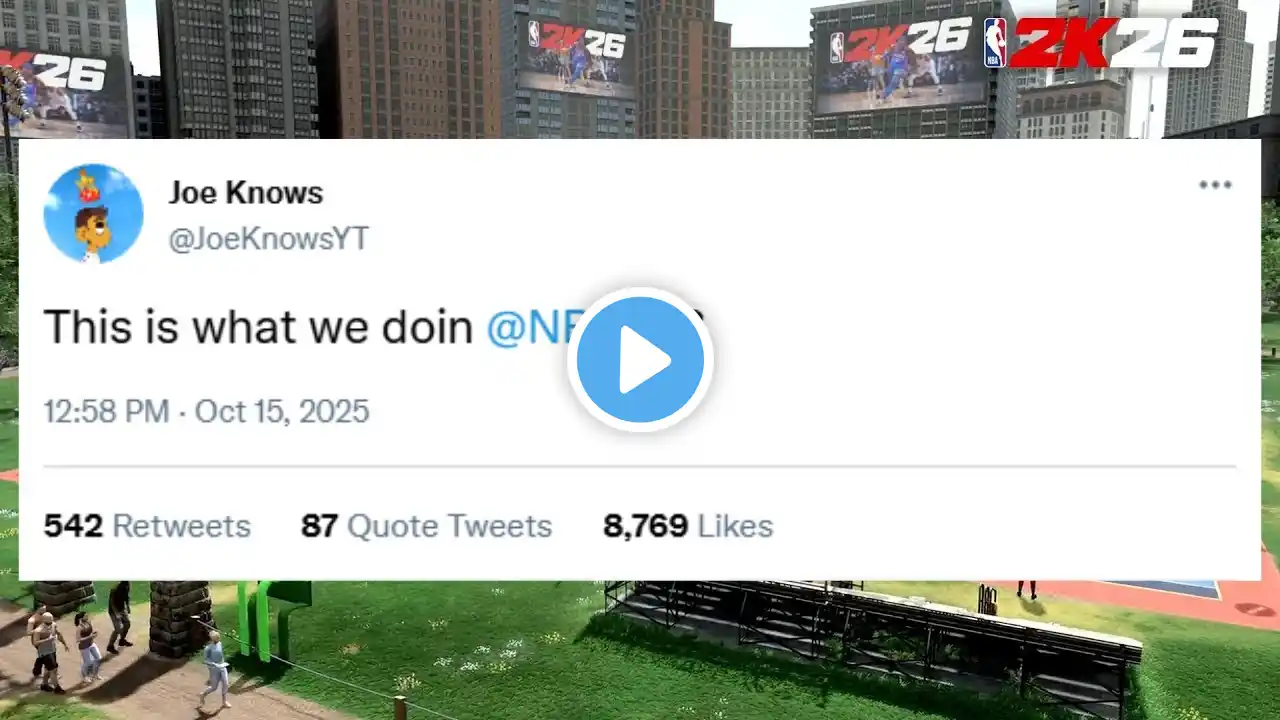Viewport: 1280px width, 720px height.
Task: Click Joe Knows profile avatar picture
Action: coord(94,214)
